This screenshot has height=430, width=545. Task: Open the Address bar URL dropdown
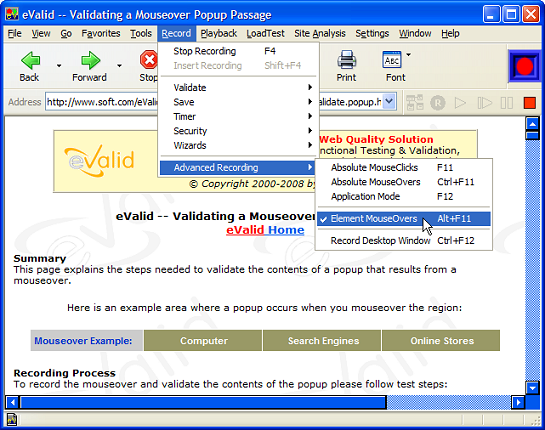(x=389, y=102)
